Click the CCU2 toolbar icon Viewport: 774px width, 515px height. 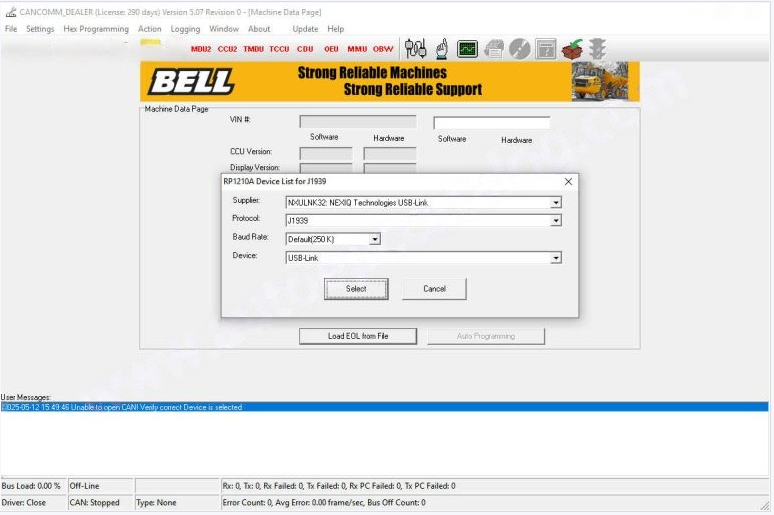pos(227,49)
